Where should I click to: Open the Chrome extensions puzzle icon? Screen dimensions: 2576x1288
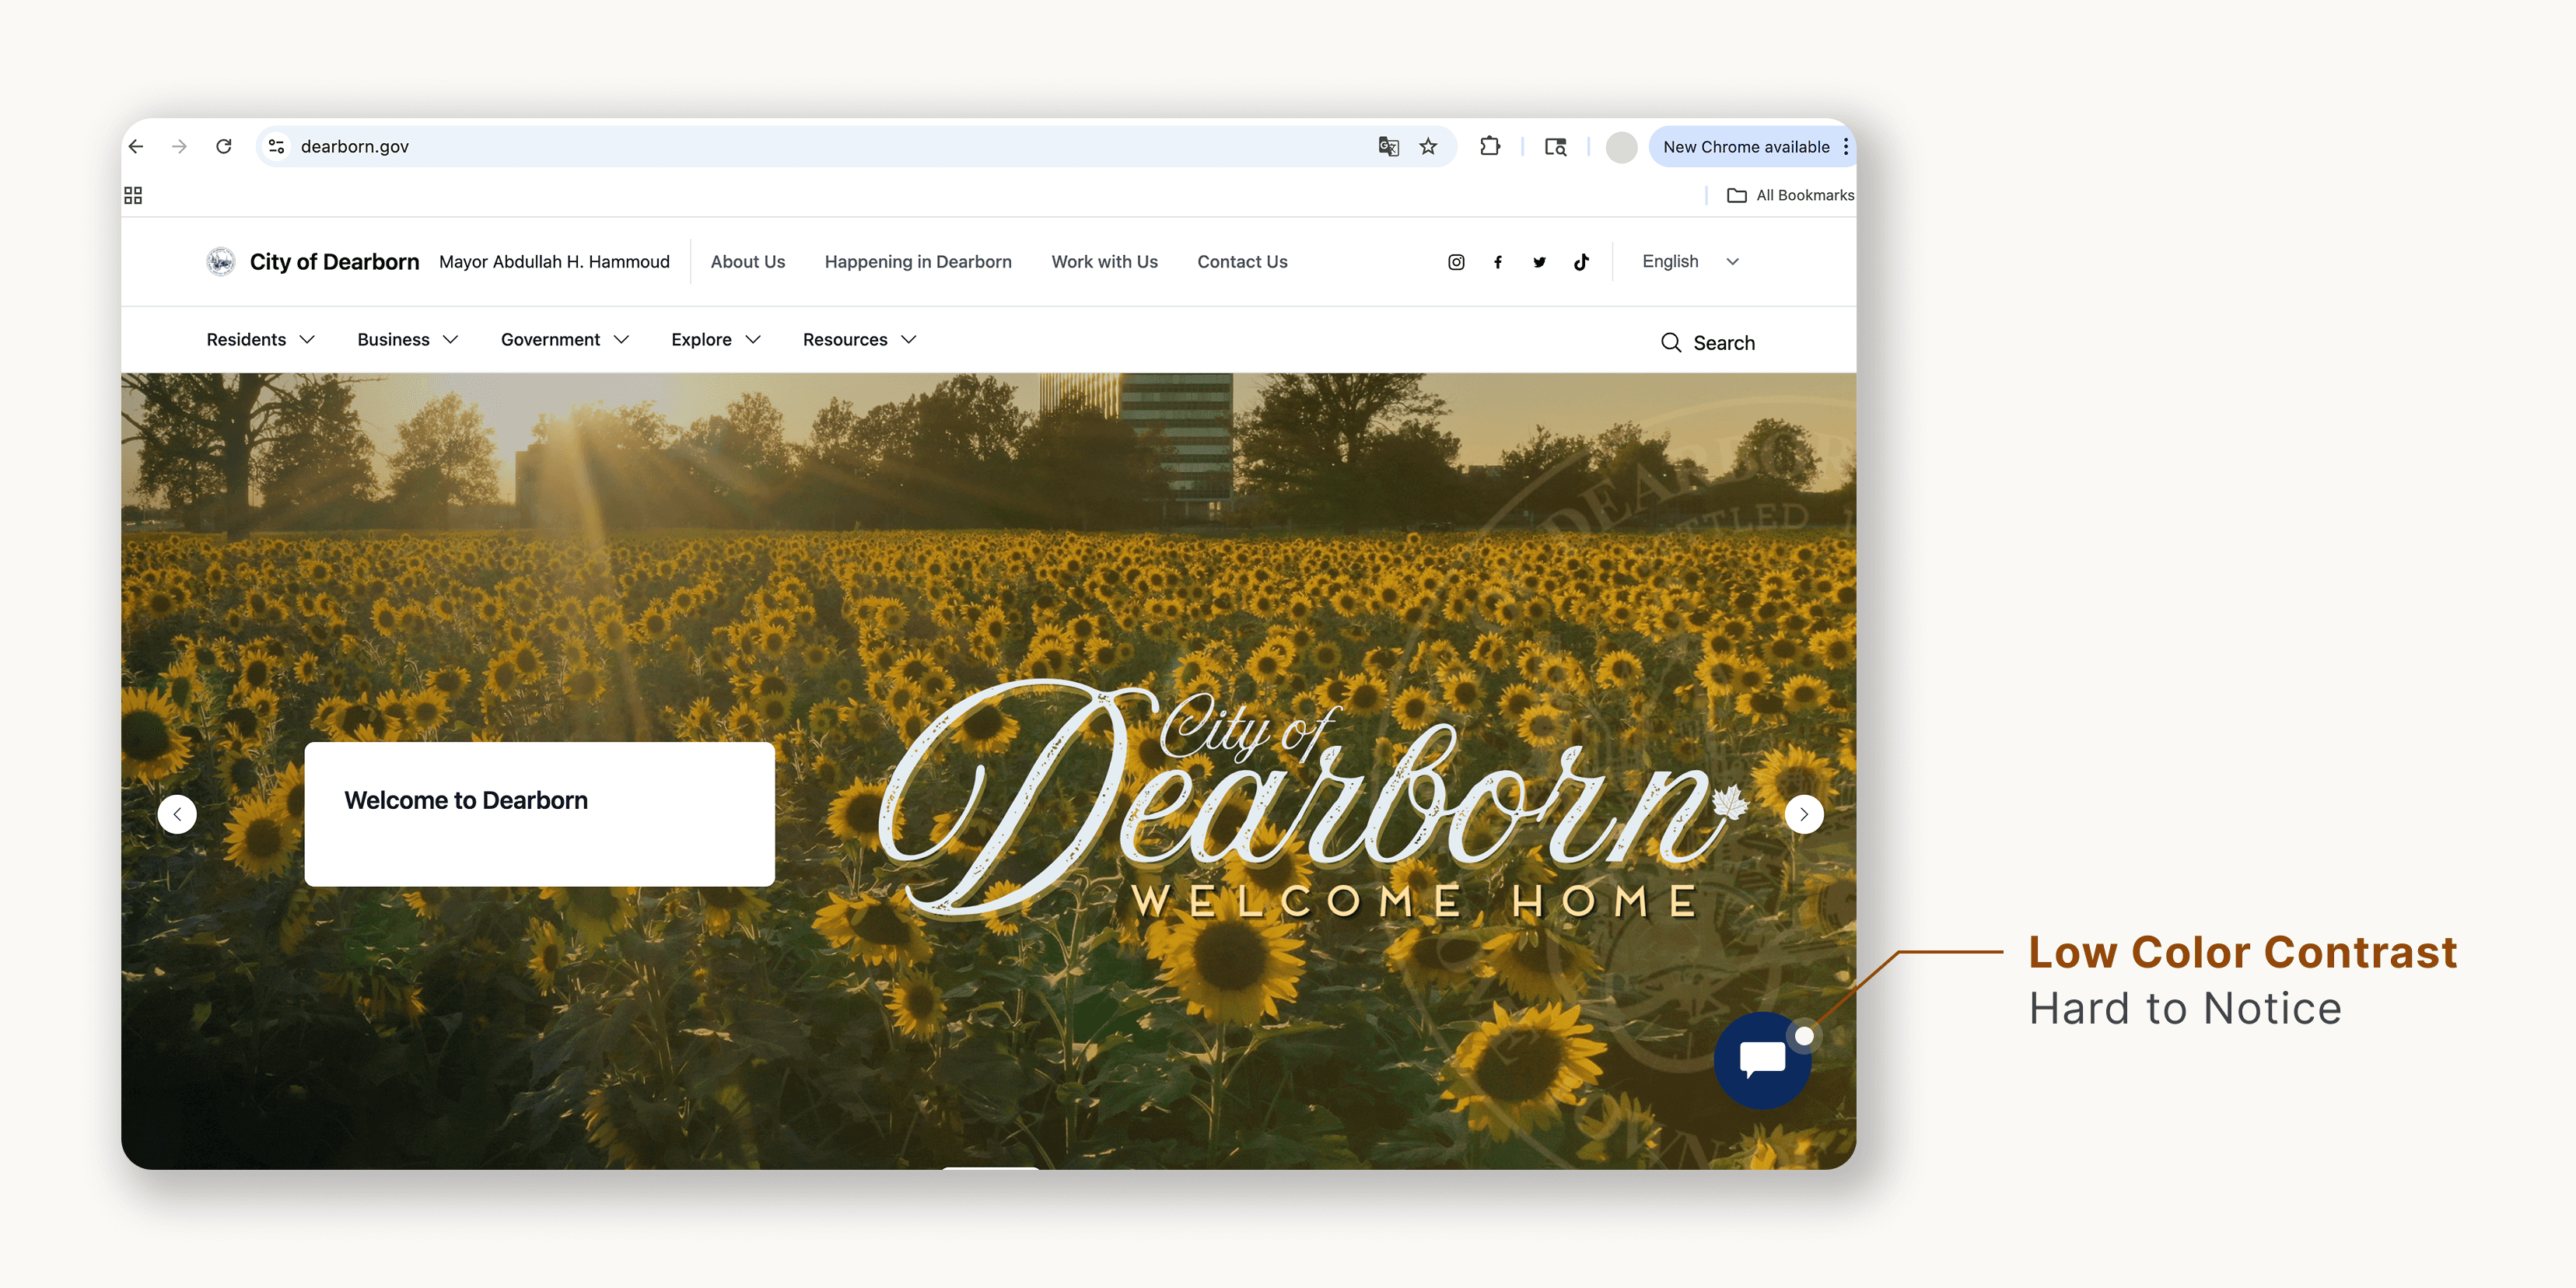[1490, 147]
